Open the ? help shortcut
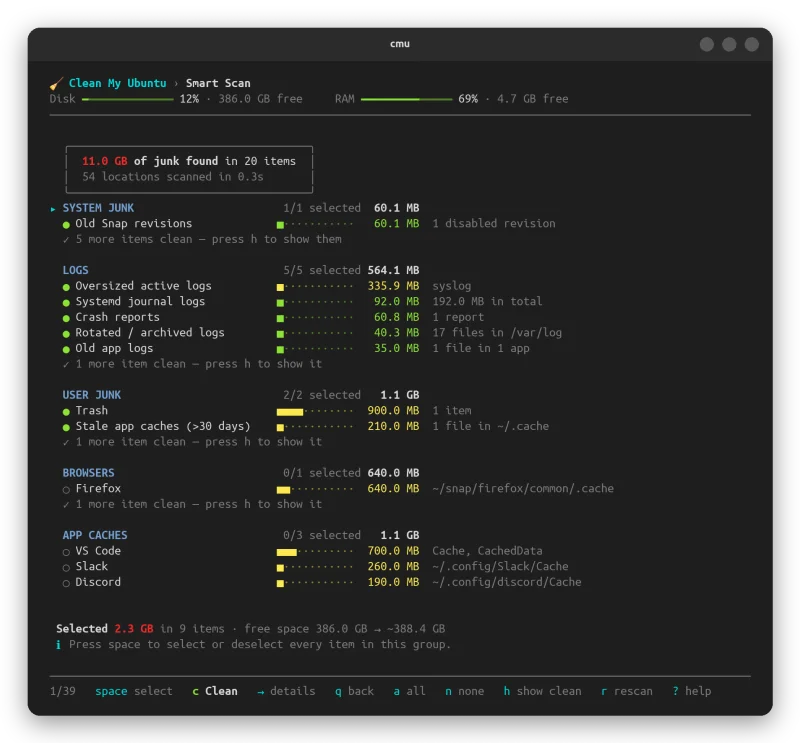Screen dimensions: 800x743 tap(692, 691)
